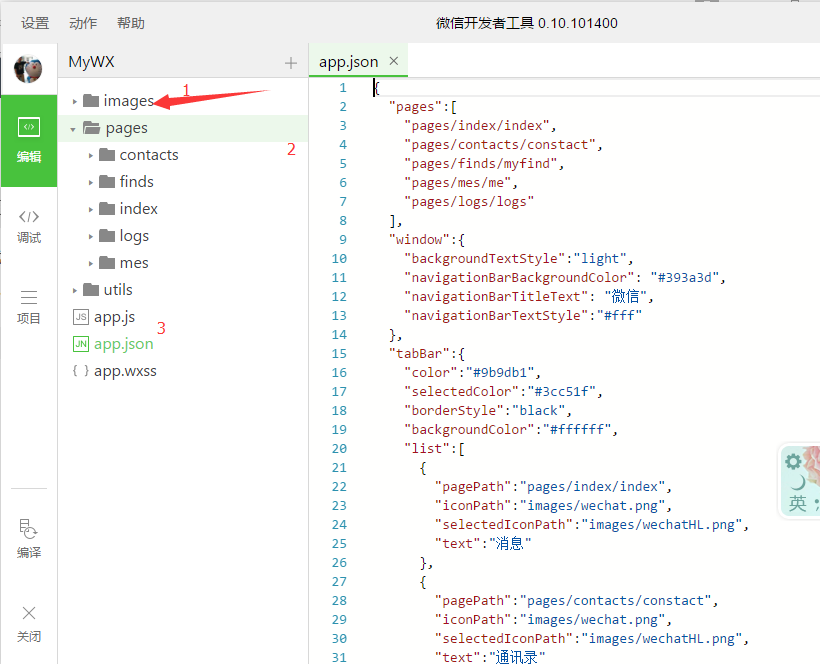Select the contacts folder name
This screenshot has width=820, height=664.
149,155
